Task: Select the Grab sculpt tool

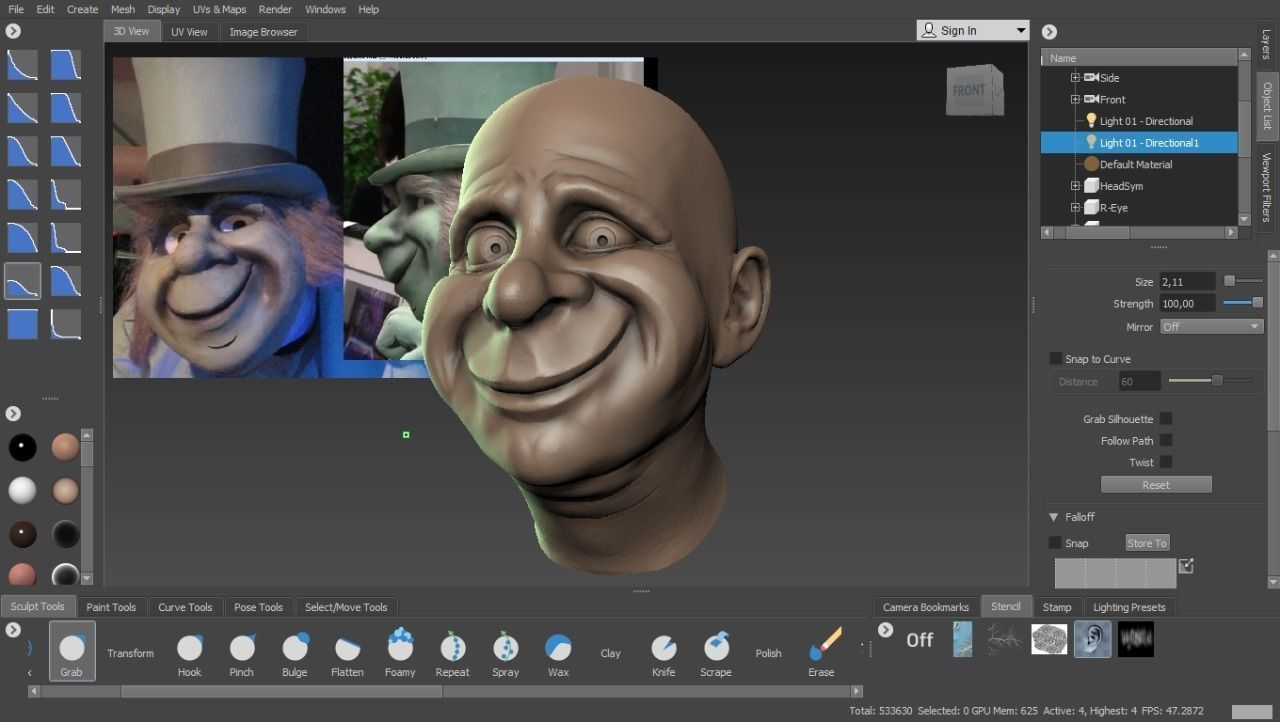Action: [72, 651]
